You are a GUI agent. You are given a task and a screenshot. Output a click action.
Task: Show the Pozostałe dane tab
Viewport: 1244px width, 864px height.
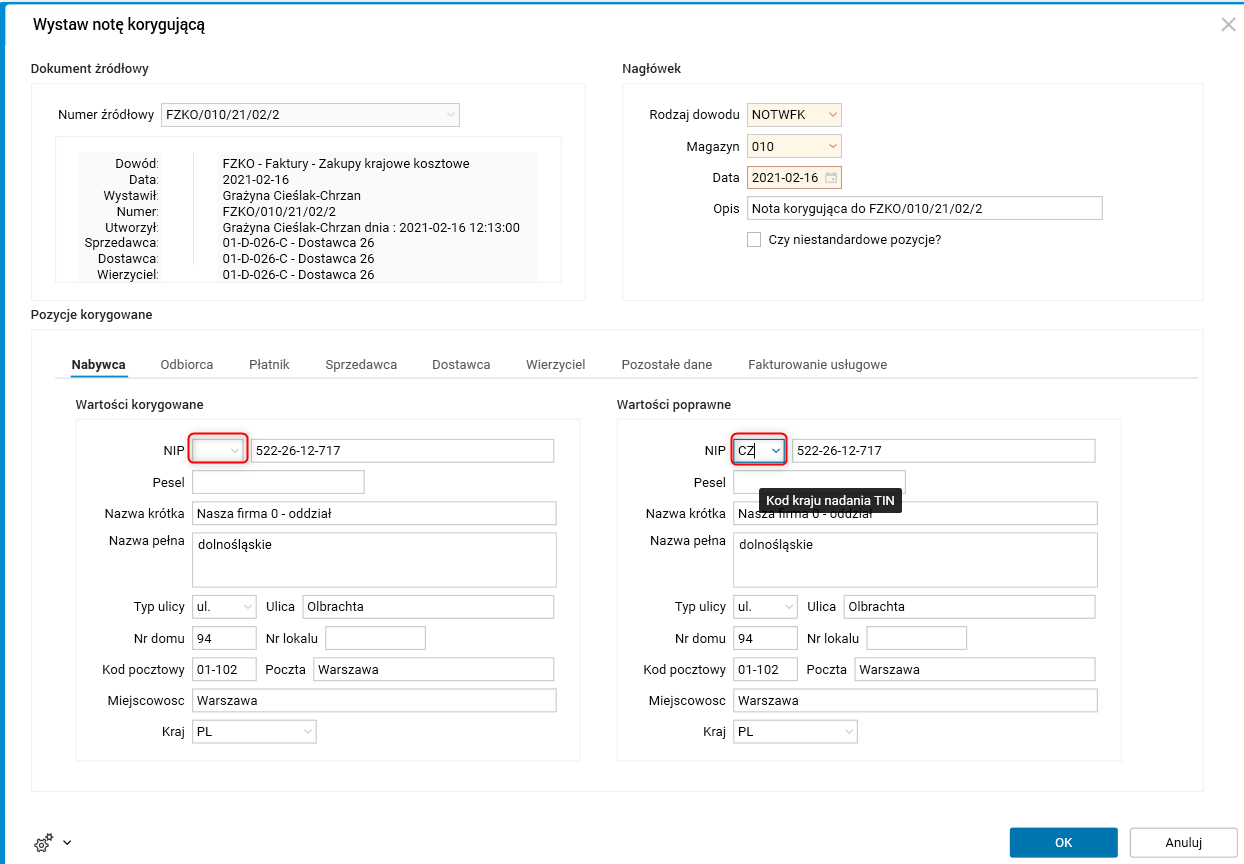[667, 365]
